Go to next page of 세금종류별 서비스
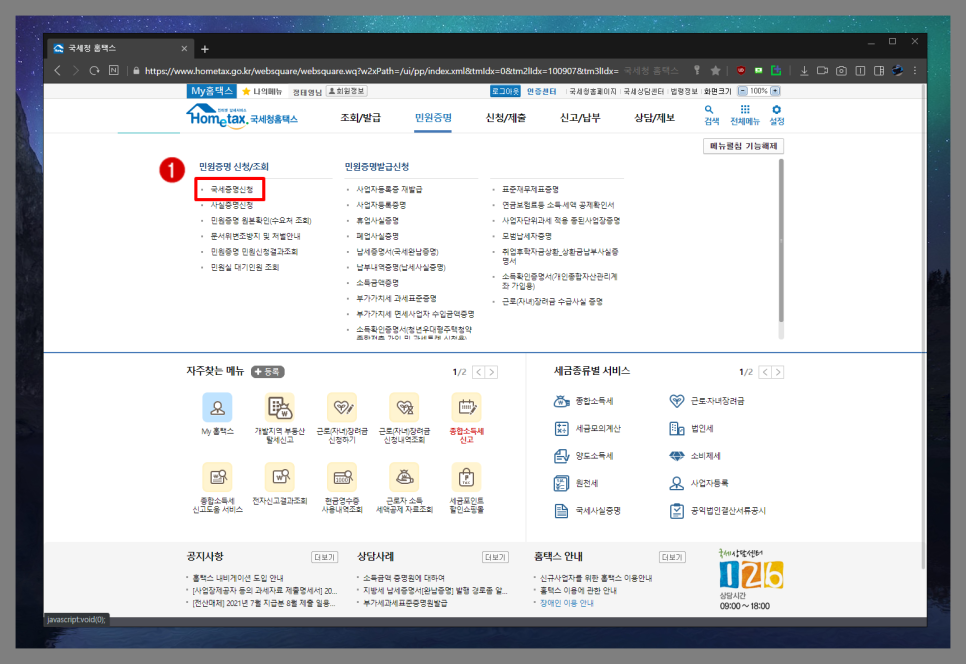The image size is (966, 664). [778, 372]
